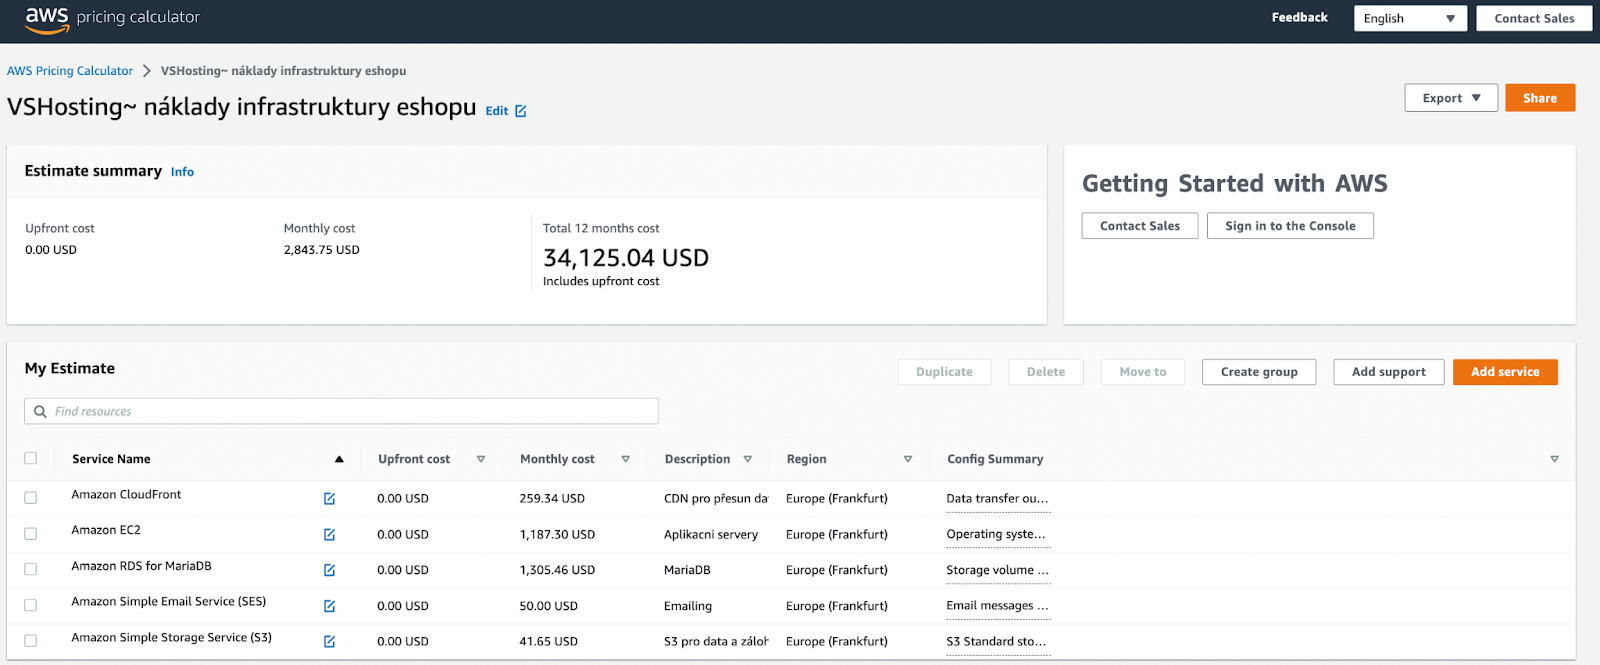Click the breadcrumb chevron separator
Viewport: 1600px width, 665px height.
[x=147, y=71]
